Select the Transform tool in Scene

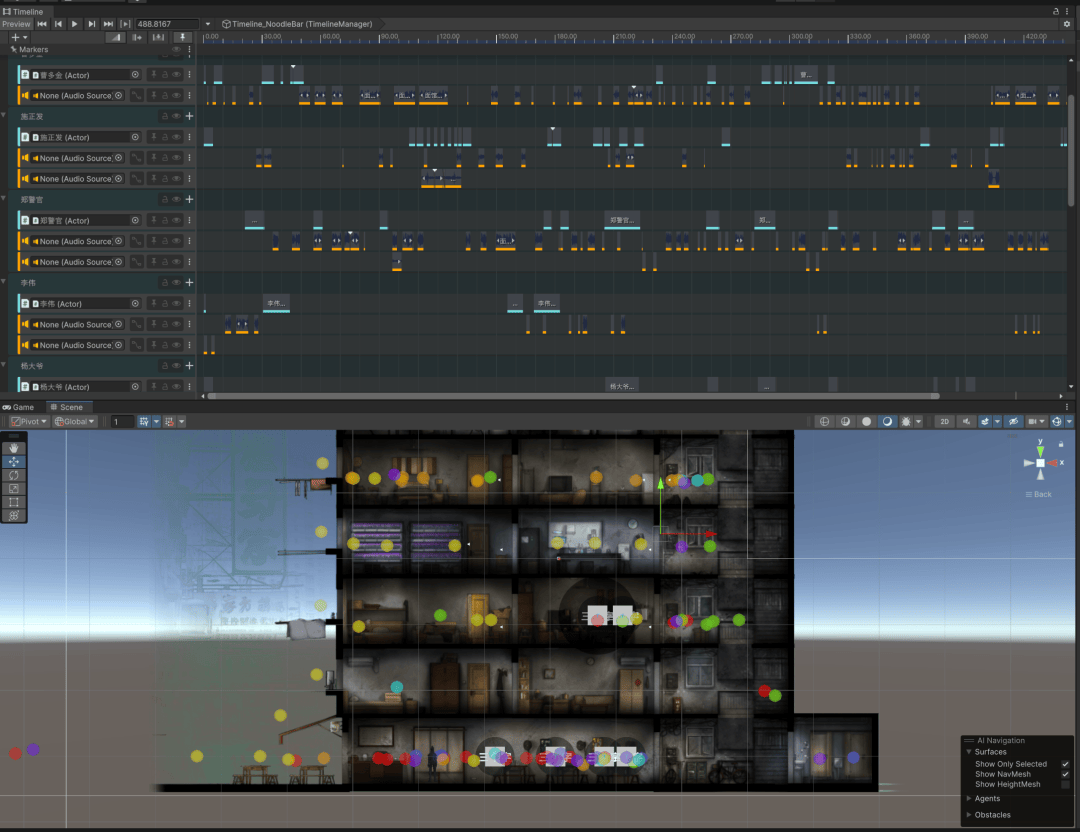14,515
